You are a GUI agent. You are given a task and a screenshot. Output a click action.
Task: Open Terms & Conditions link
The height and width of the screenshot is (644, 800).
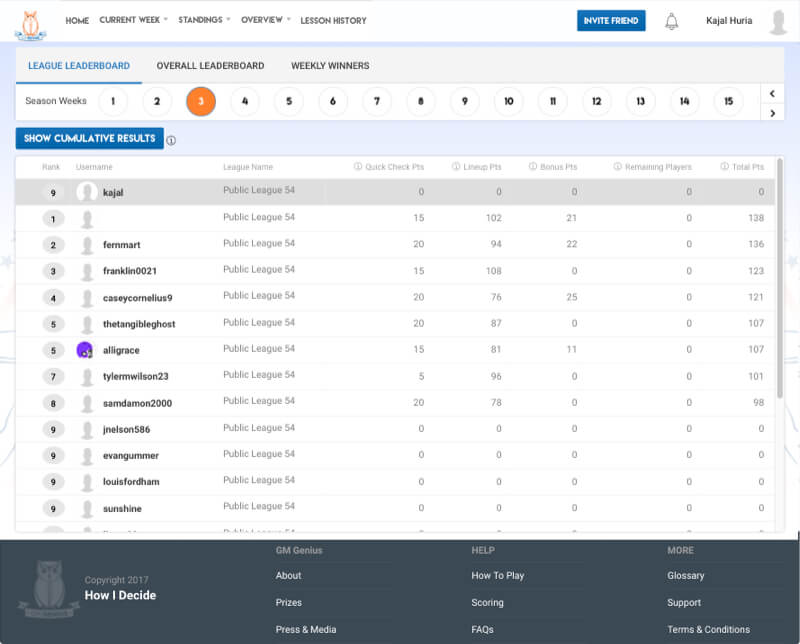[708, 629]
